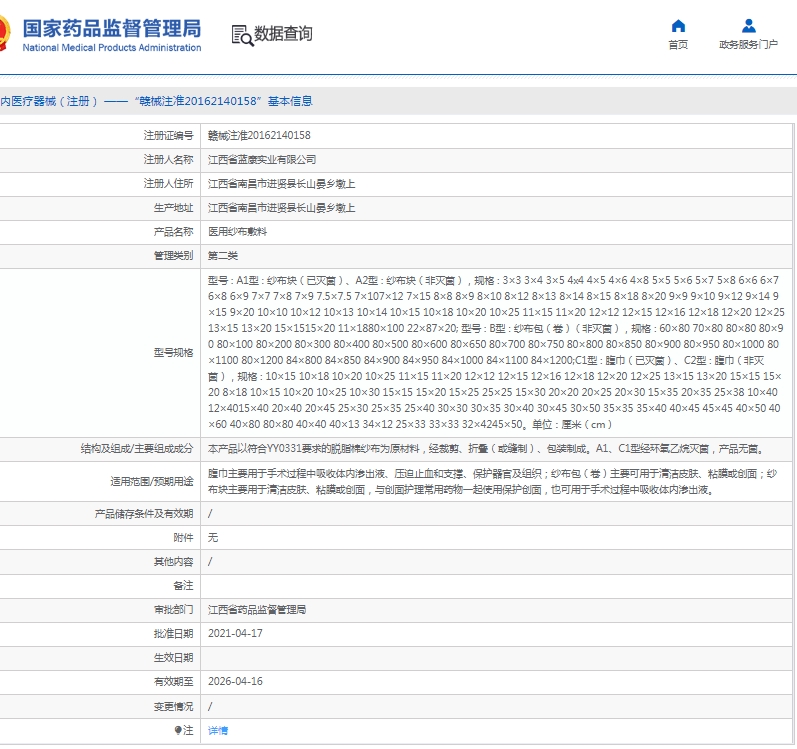
Task: Click the 政务服务门户 label
Action: [748, 45]
